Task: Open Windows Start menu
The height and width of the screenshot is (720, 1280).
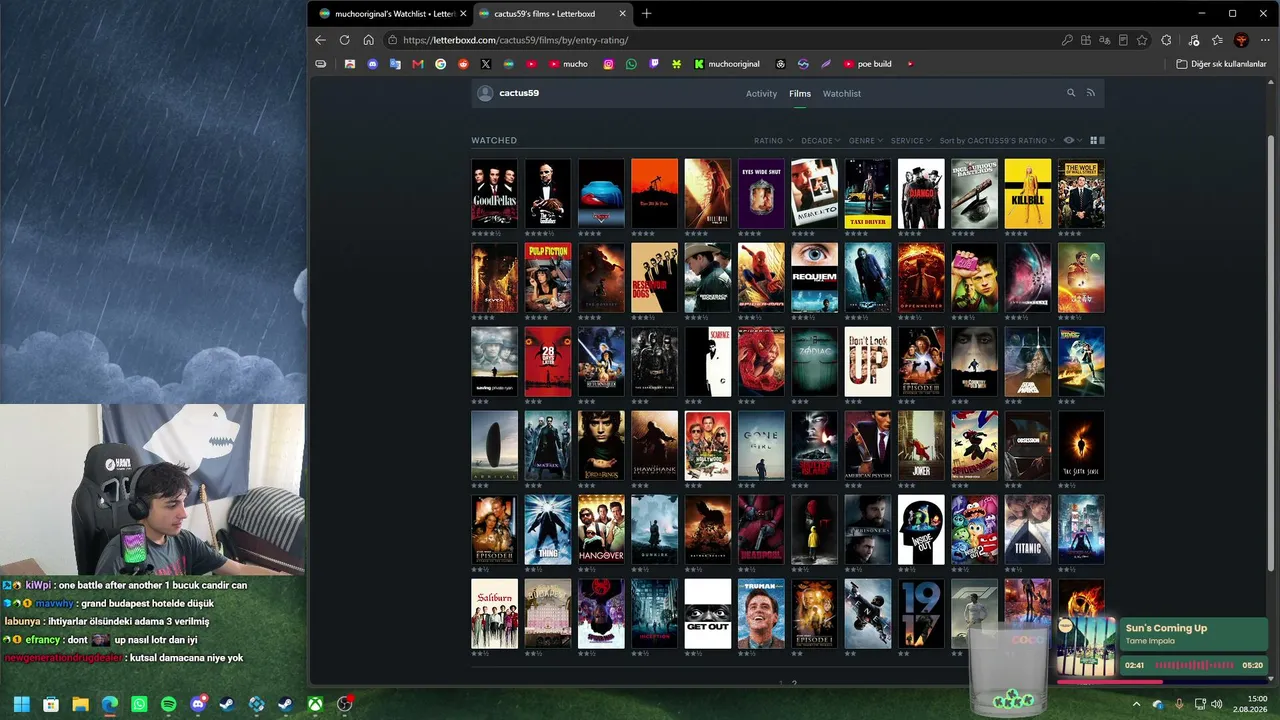Action: point(21,704)
